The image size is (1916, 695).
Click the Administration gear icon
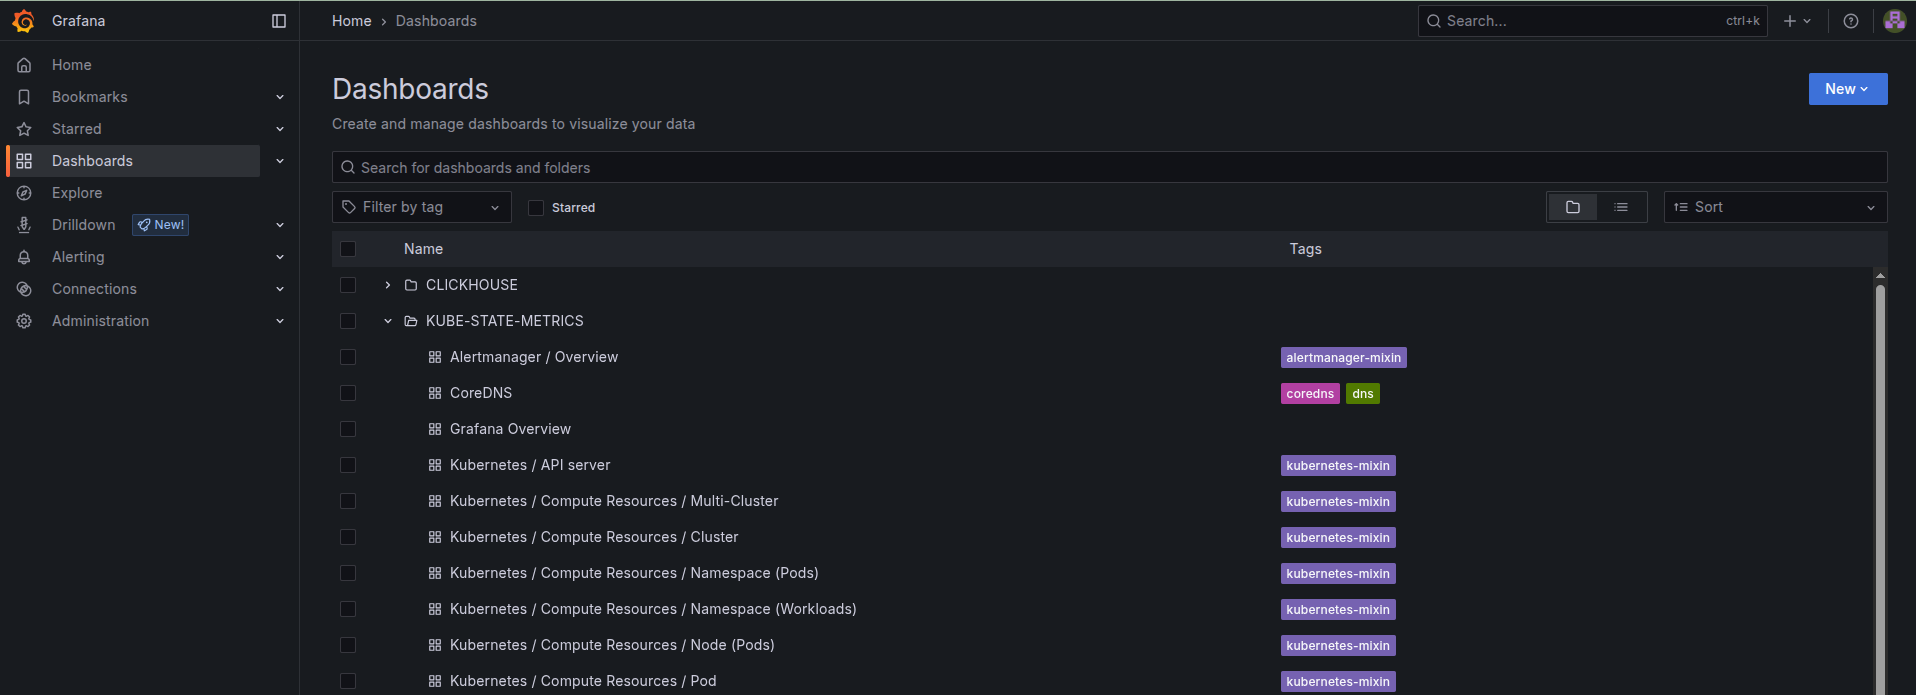[24, 321]
